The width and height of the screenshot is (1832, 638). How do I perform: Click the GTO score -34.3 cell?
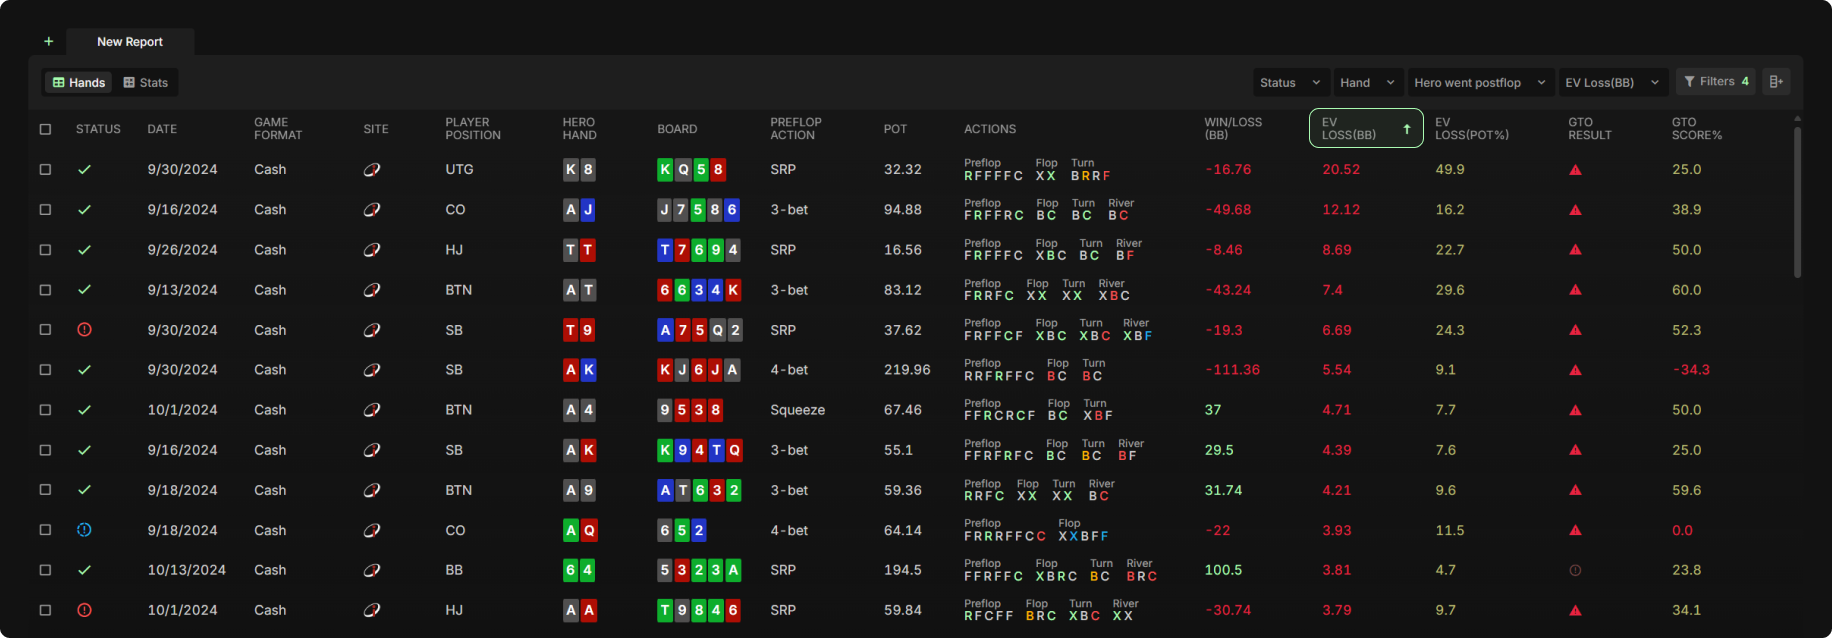(x=1691, y=370)
